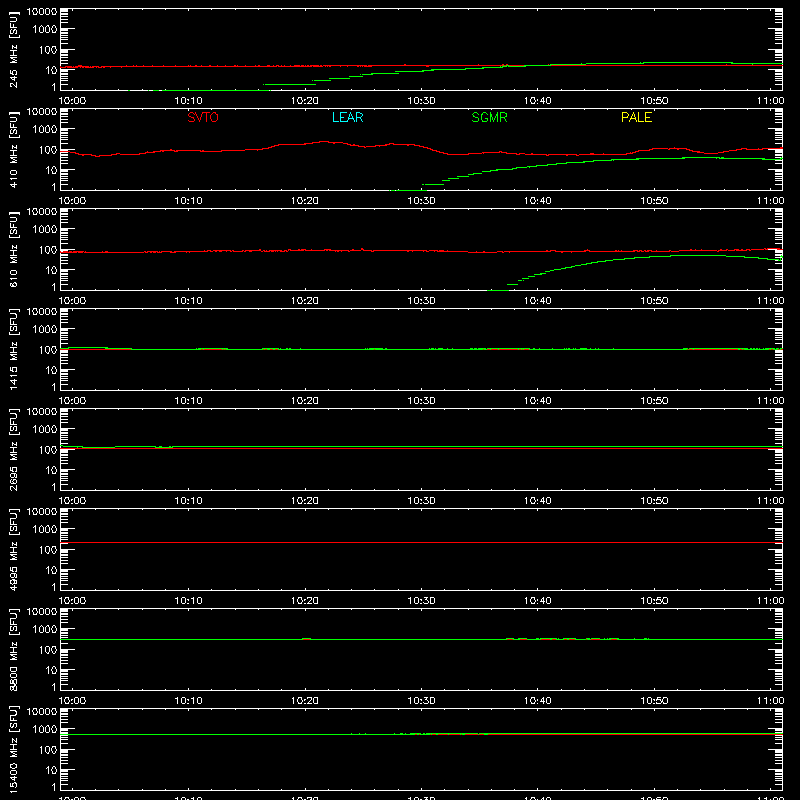
Task: Click 11:00 time label under 4995 MHz plot
Action: click(x=770, y=601)
